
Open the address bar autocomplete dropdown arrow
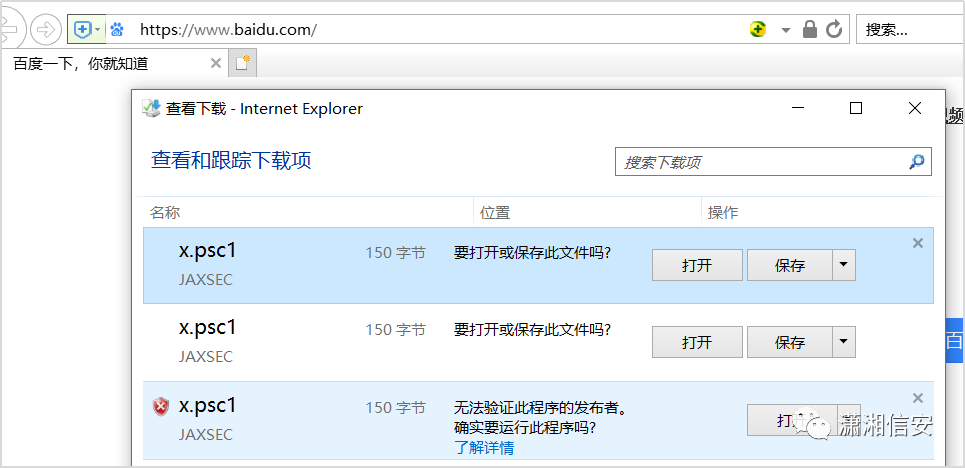point(785,29)
